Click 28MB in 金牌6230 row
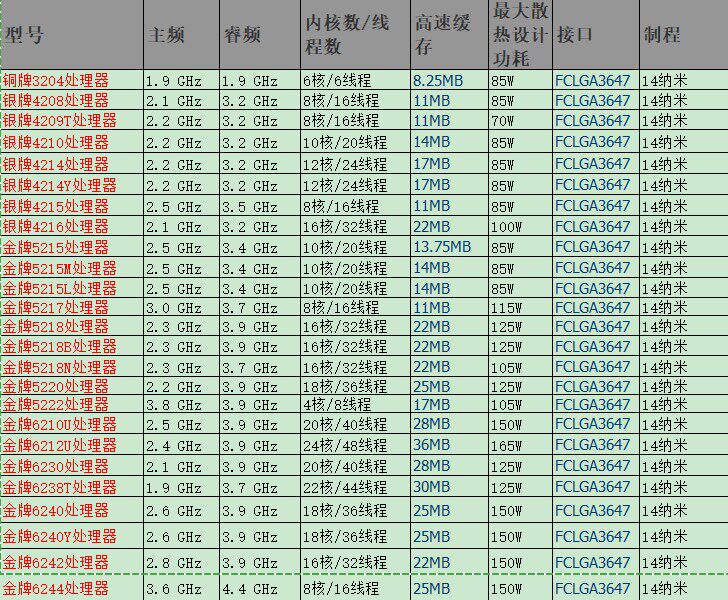The width and height of the screenshot is (728, 600). click(431, 465)
